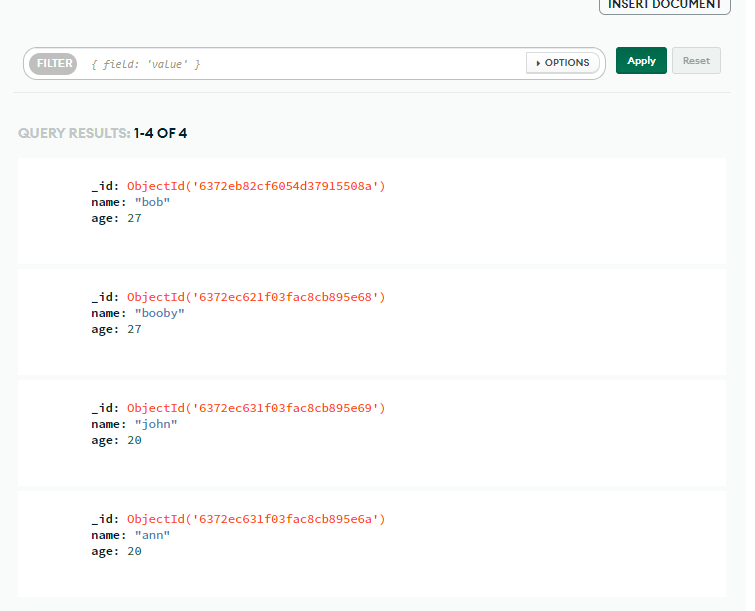Select the ObjectId ending in 5e68
The height and width of the screenshot is (611, 755).
[x=256, y=297]
